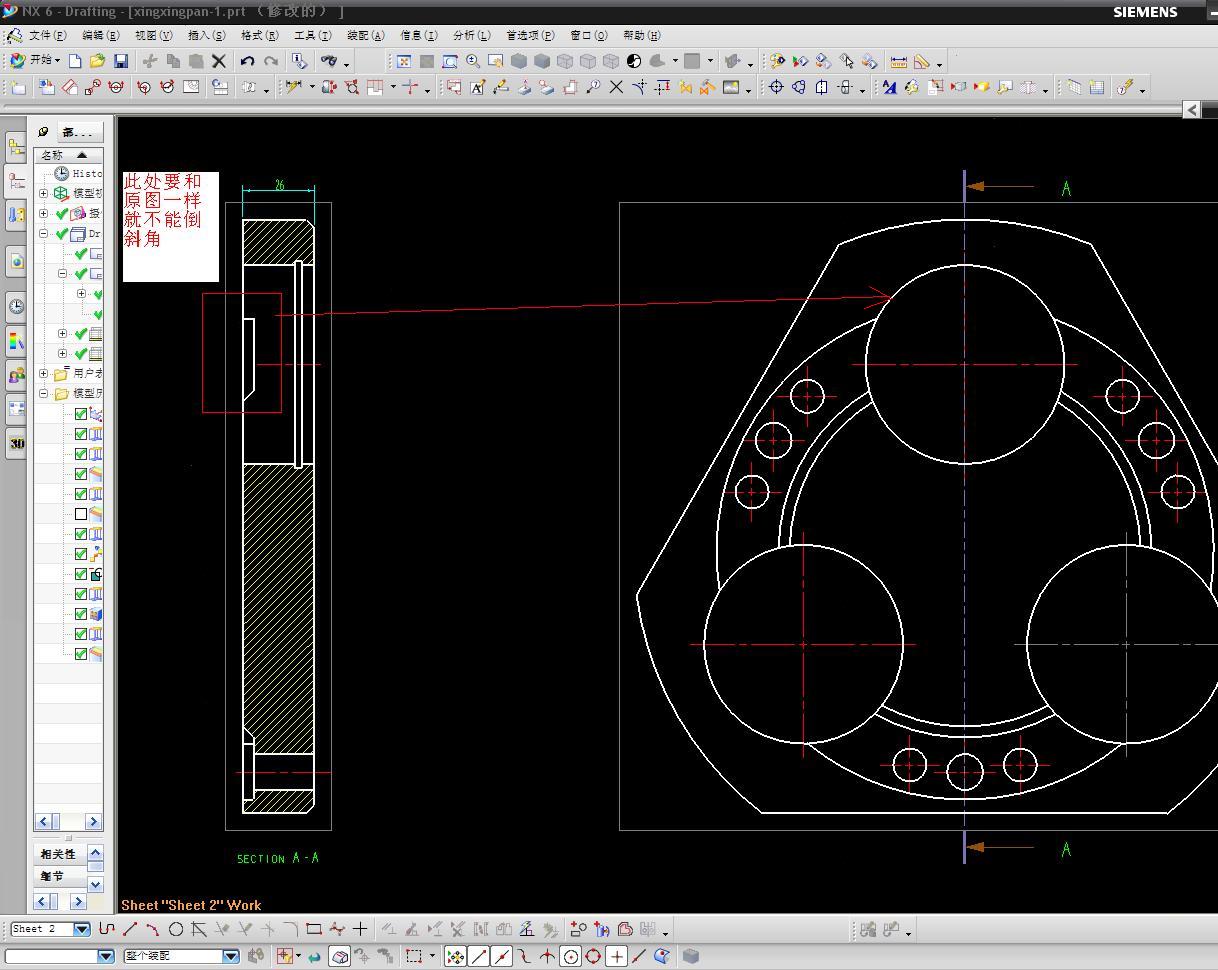Open the 帮助(H) menu

(641, 35)
